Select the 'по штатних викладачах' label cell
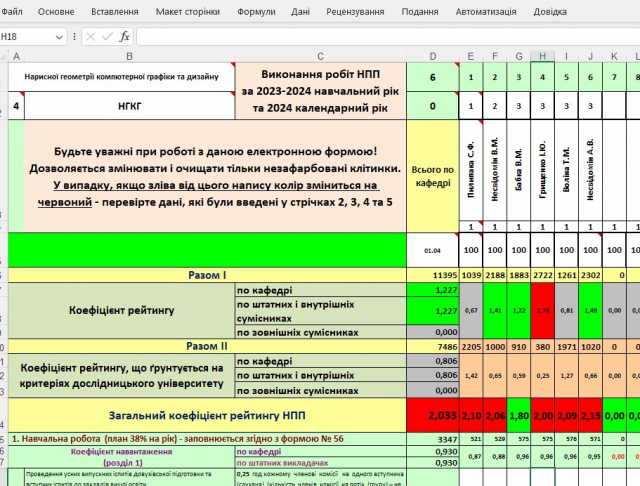The width and height of the screenshot is (640, 486). click(x=321, y=463)
